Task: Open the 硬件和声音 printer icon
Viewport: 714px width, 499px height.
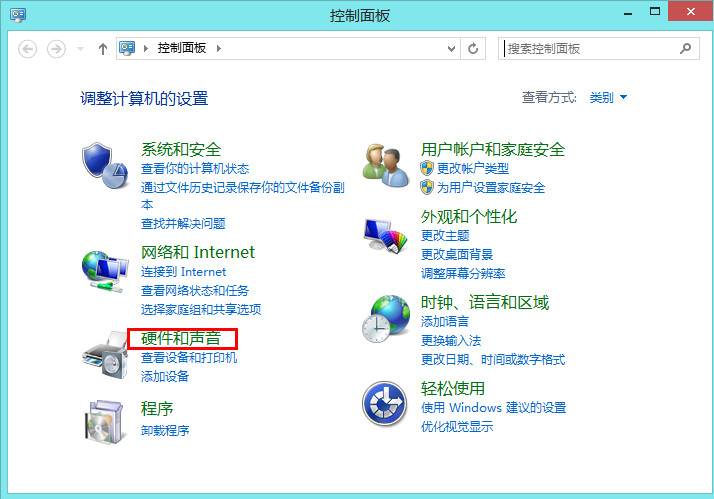Action: pyautogui.click(x=105, y=355)
